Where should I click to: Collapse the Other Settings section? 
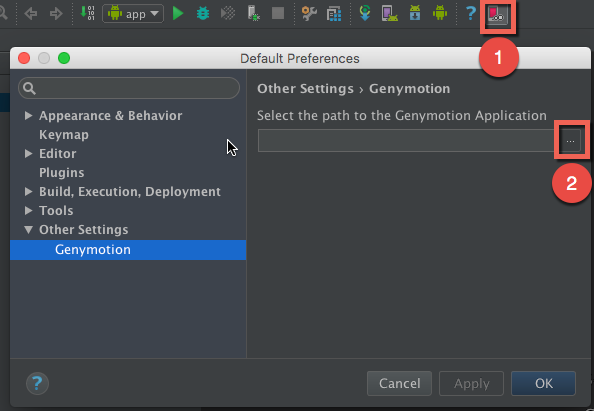click(x=28, y=230)
